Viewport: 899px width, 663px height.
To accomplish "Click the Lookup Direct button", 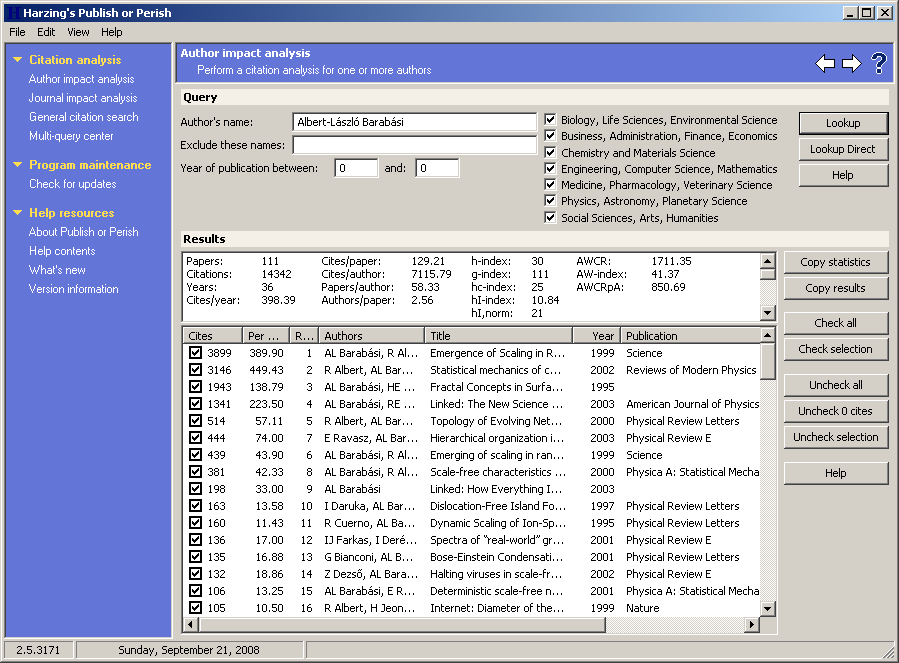I will pos(843,149).
